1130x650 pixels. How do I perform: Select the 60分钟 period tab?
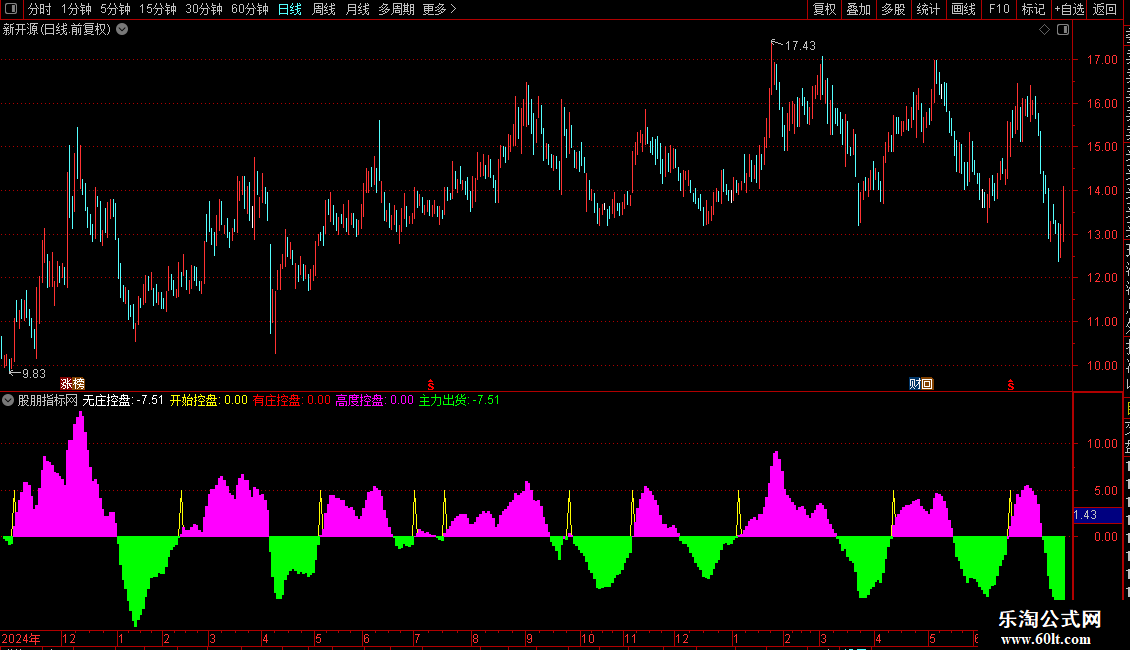click(250, 9)
